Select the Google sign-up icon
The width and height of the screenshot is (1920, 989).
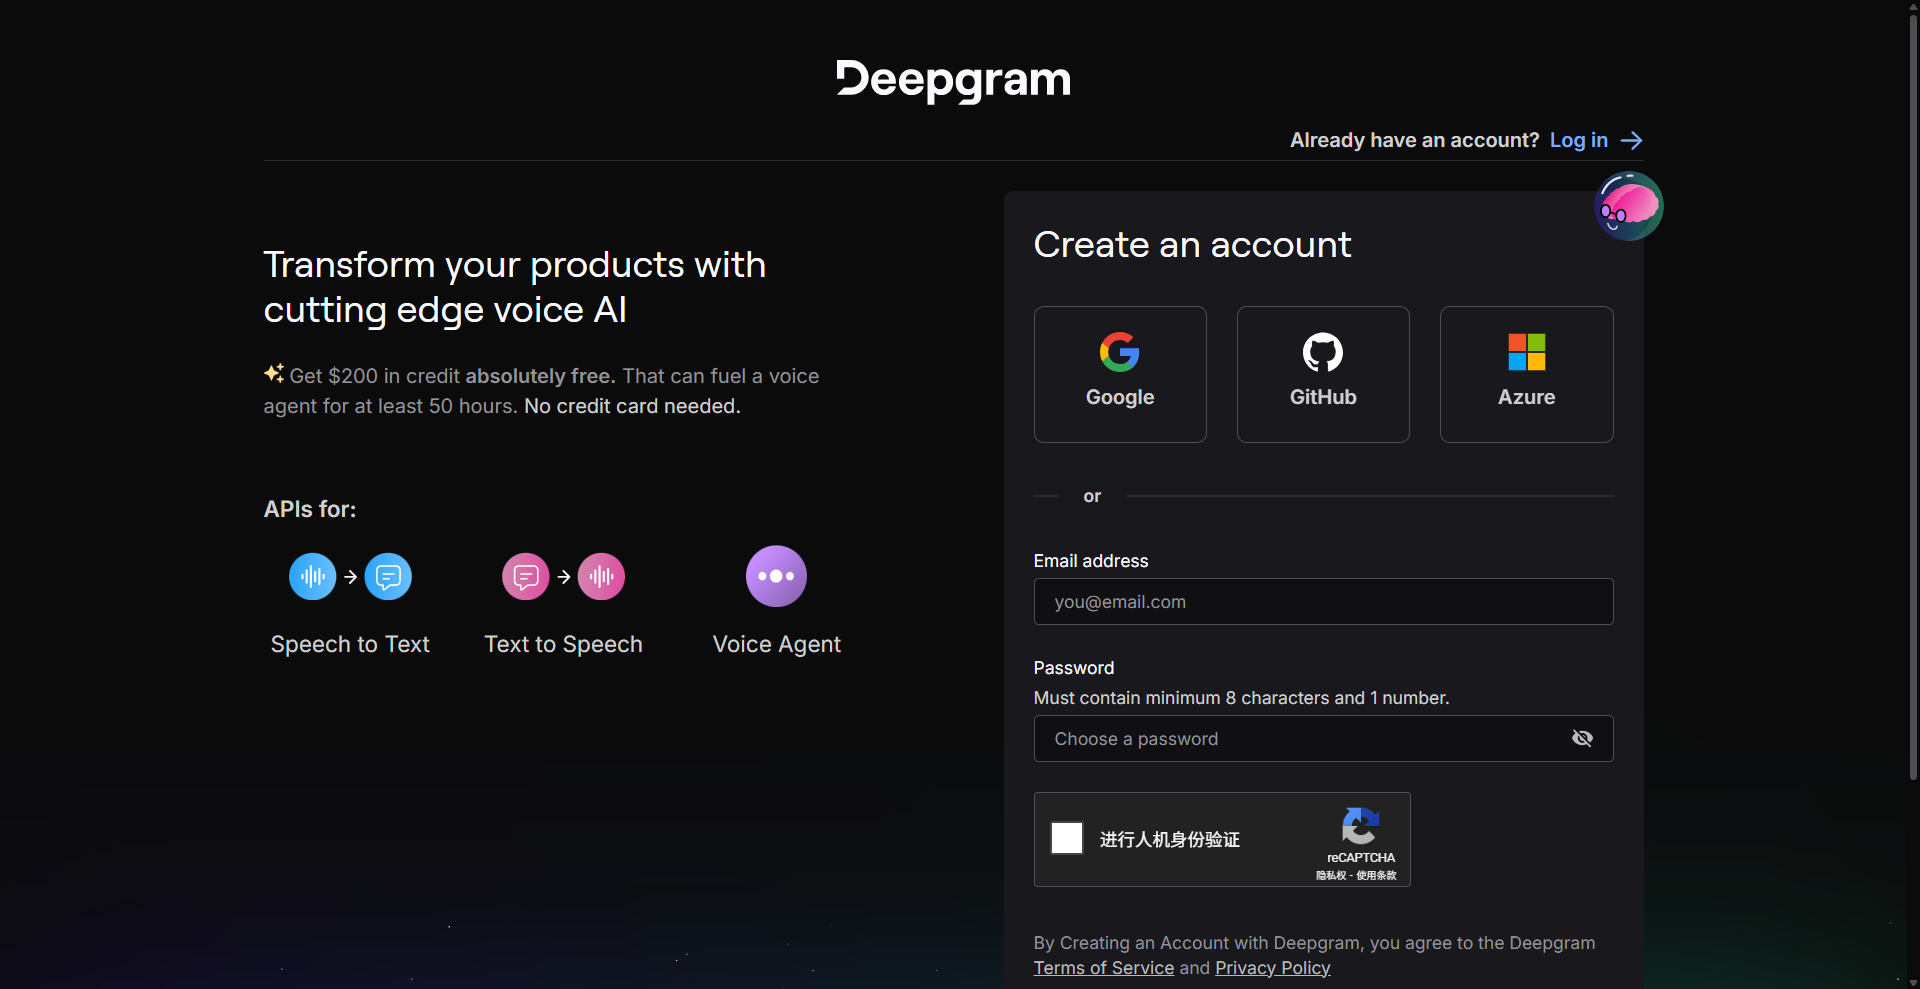(x=1120, y=352)
